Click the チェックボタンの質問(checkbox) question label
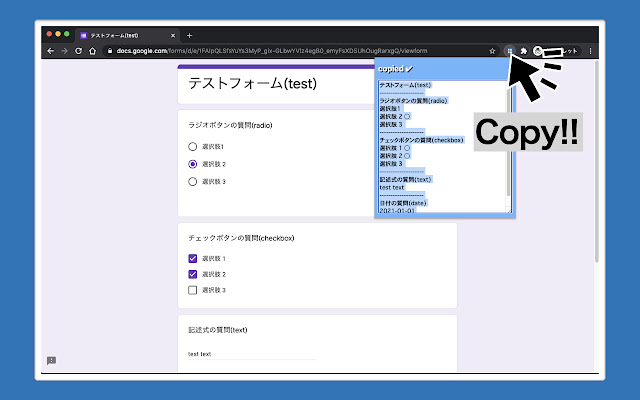Viewport: 640px width, 400px height. click(241, 238)
